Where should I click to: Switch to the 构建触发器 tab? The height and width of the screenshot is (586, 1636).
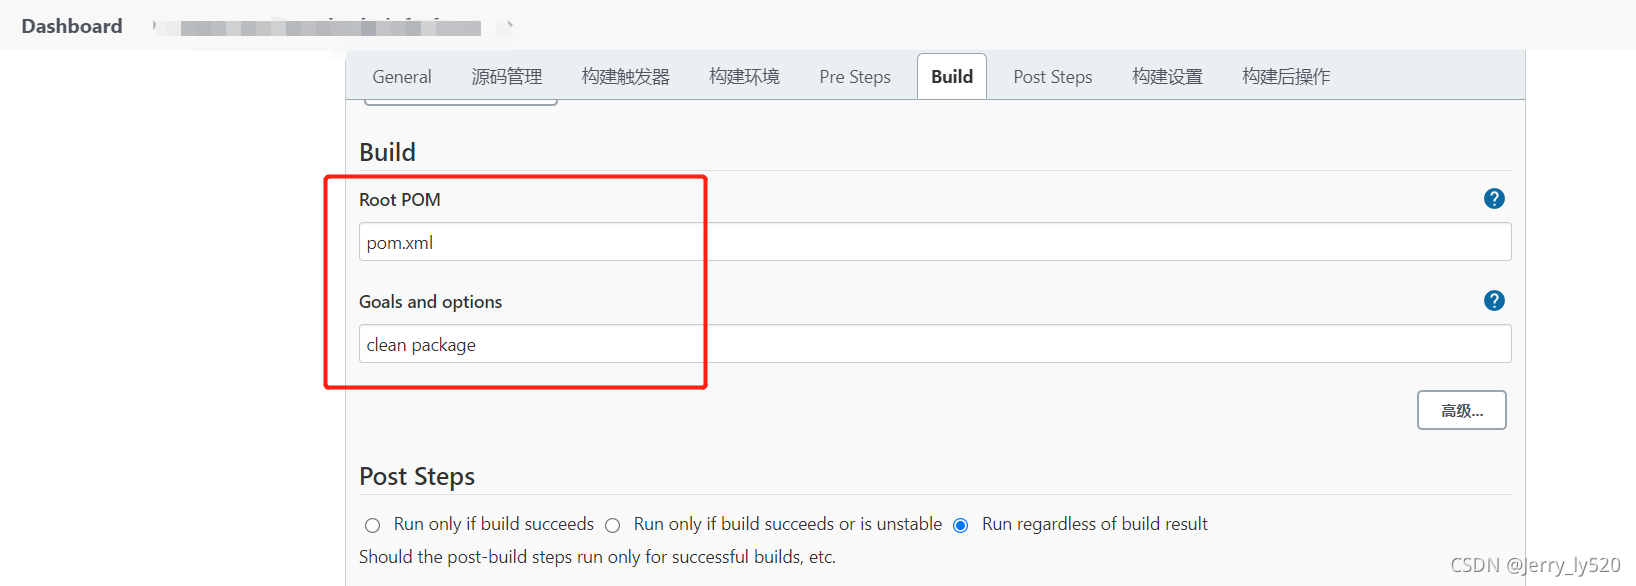point(626,77)
